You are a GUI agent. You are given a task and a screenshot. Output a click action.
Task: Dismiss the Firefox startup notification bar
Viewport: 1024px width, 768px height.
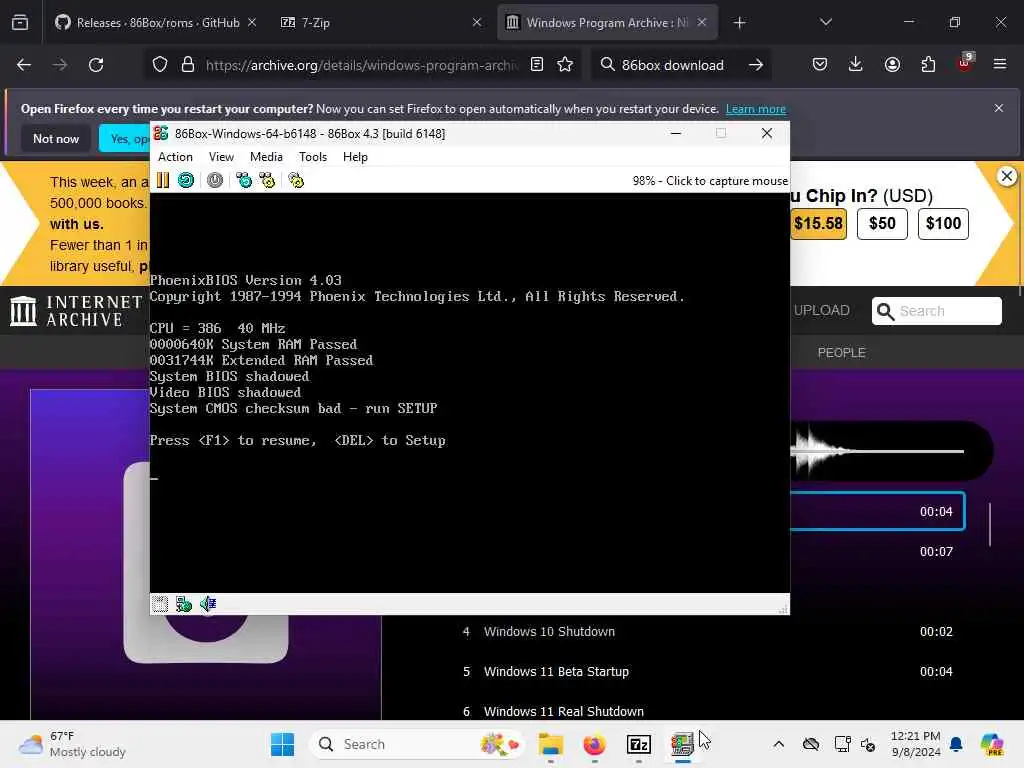pyautogui.click(x=999, y=108)
